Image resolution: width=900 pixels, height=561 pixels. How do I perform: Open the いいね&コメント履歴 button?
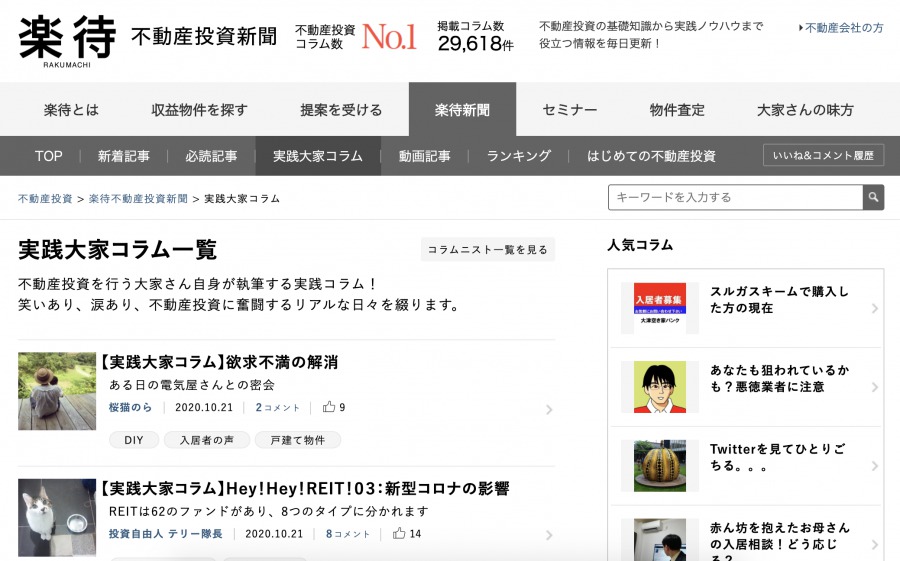point(823,156)
